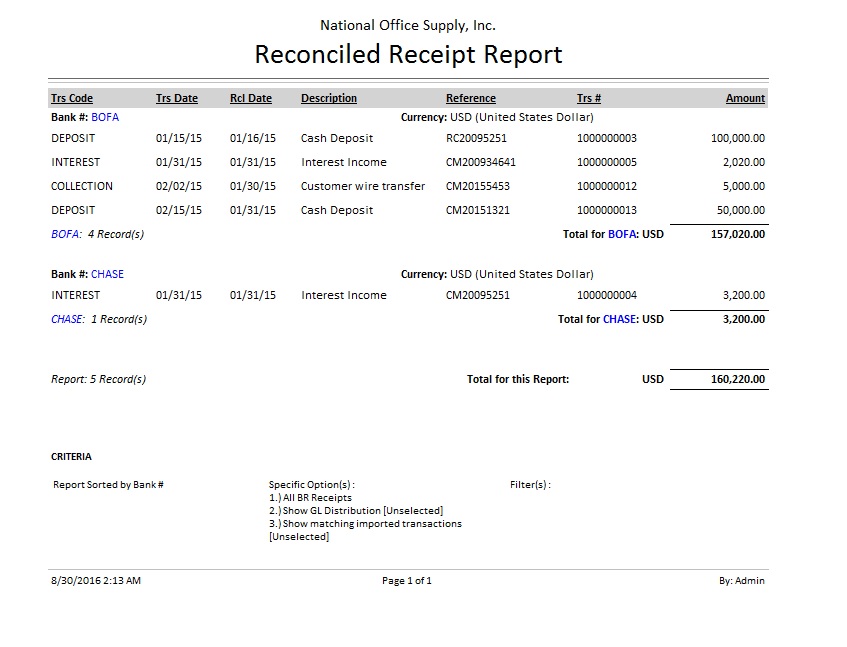Click the Page 1 of 1 footer
The image size is (847, 647).
(x=407, y=580)
